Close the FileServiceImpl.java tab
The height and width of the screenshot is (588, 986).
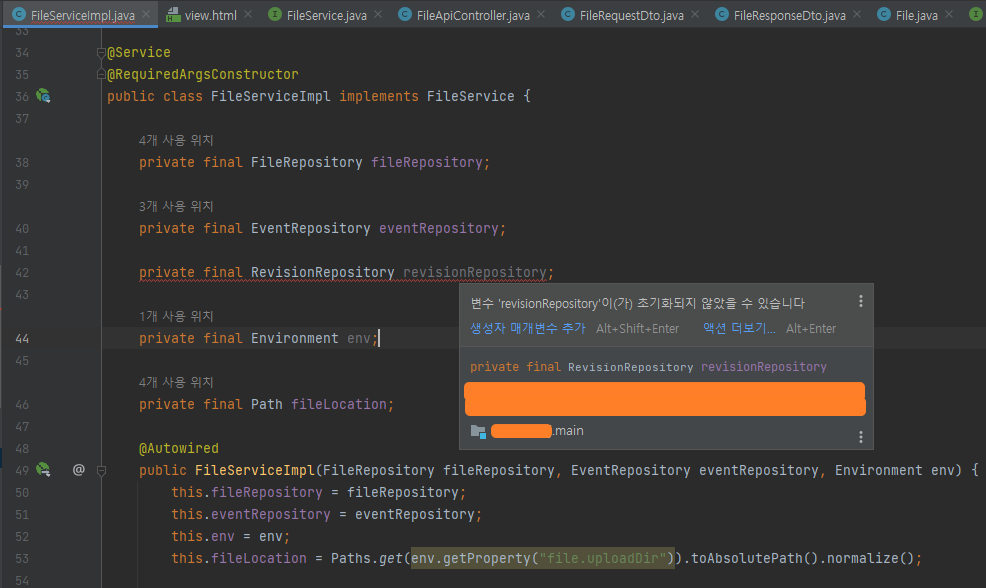pos(147,14)
